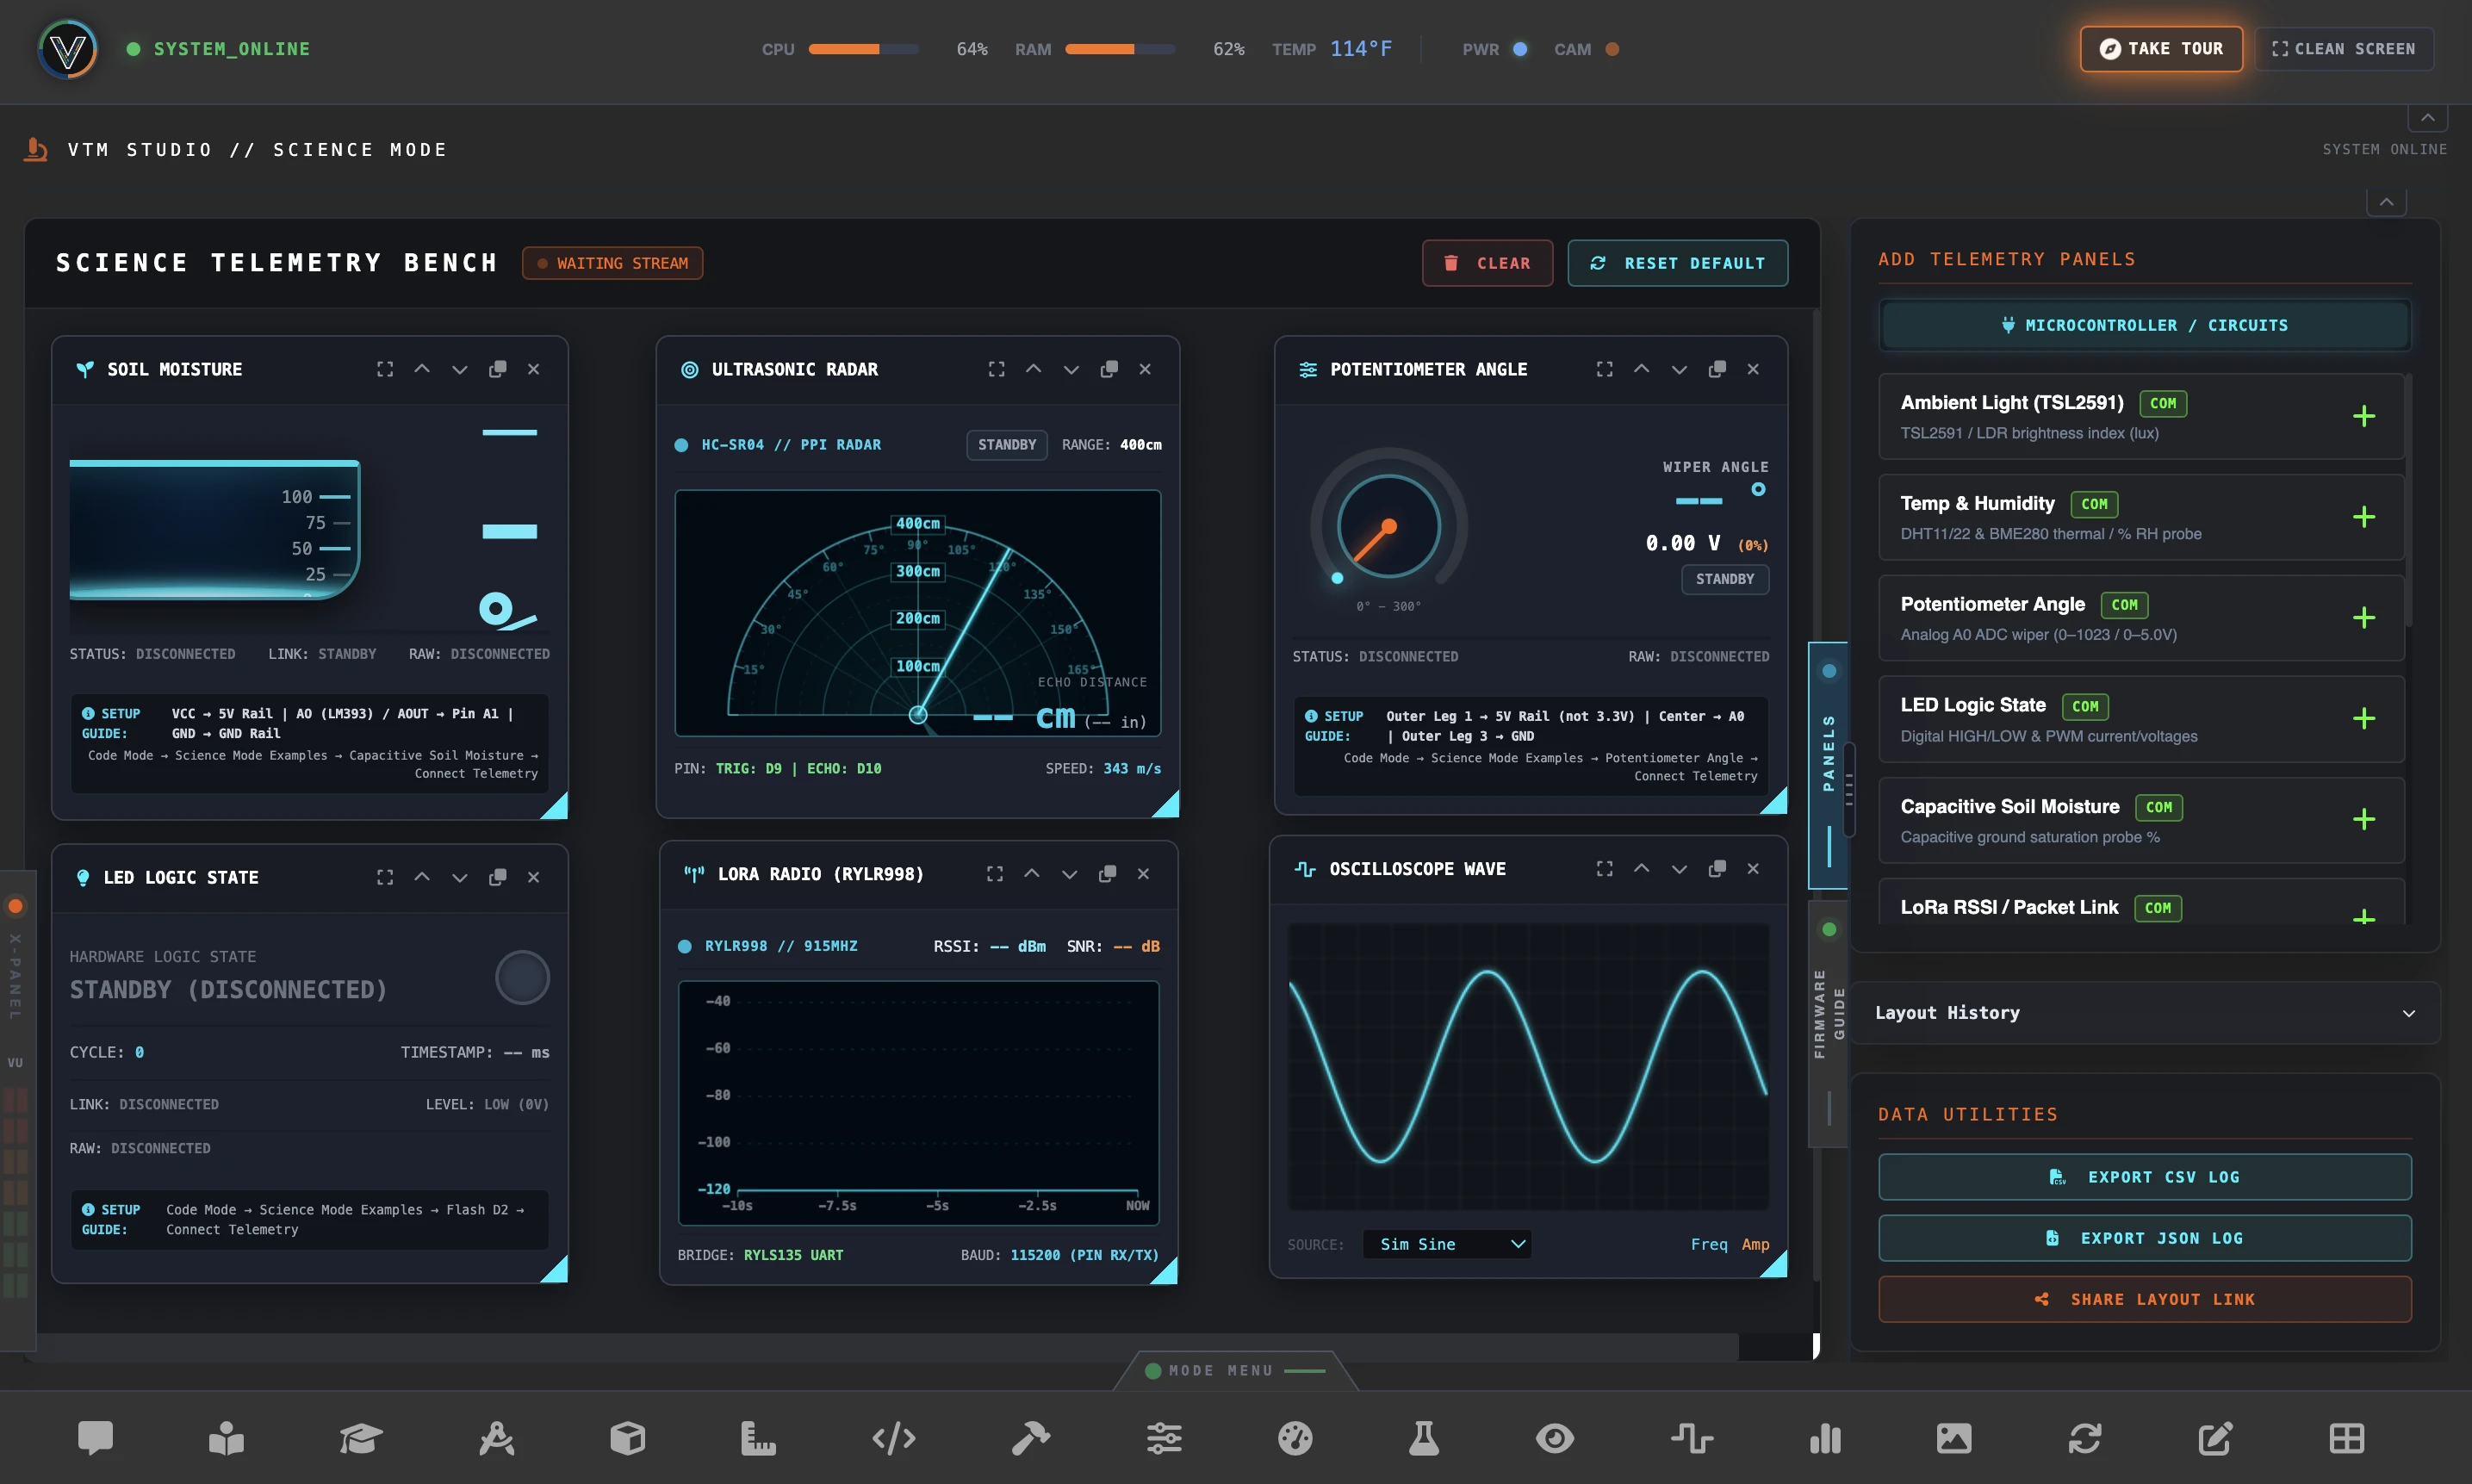Open the bar chart mode icon
Image resolution: width=2472 pixels, height=1484 pixels.
pyautogui.click(x=1825, y=1438)
